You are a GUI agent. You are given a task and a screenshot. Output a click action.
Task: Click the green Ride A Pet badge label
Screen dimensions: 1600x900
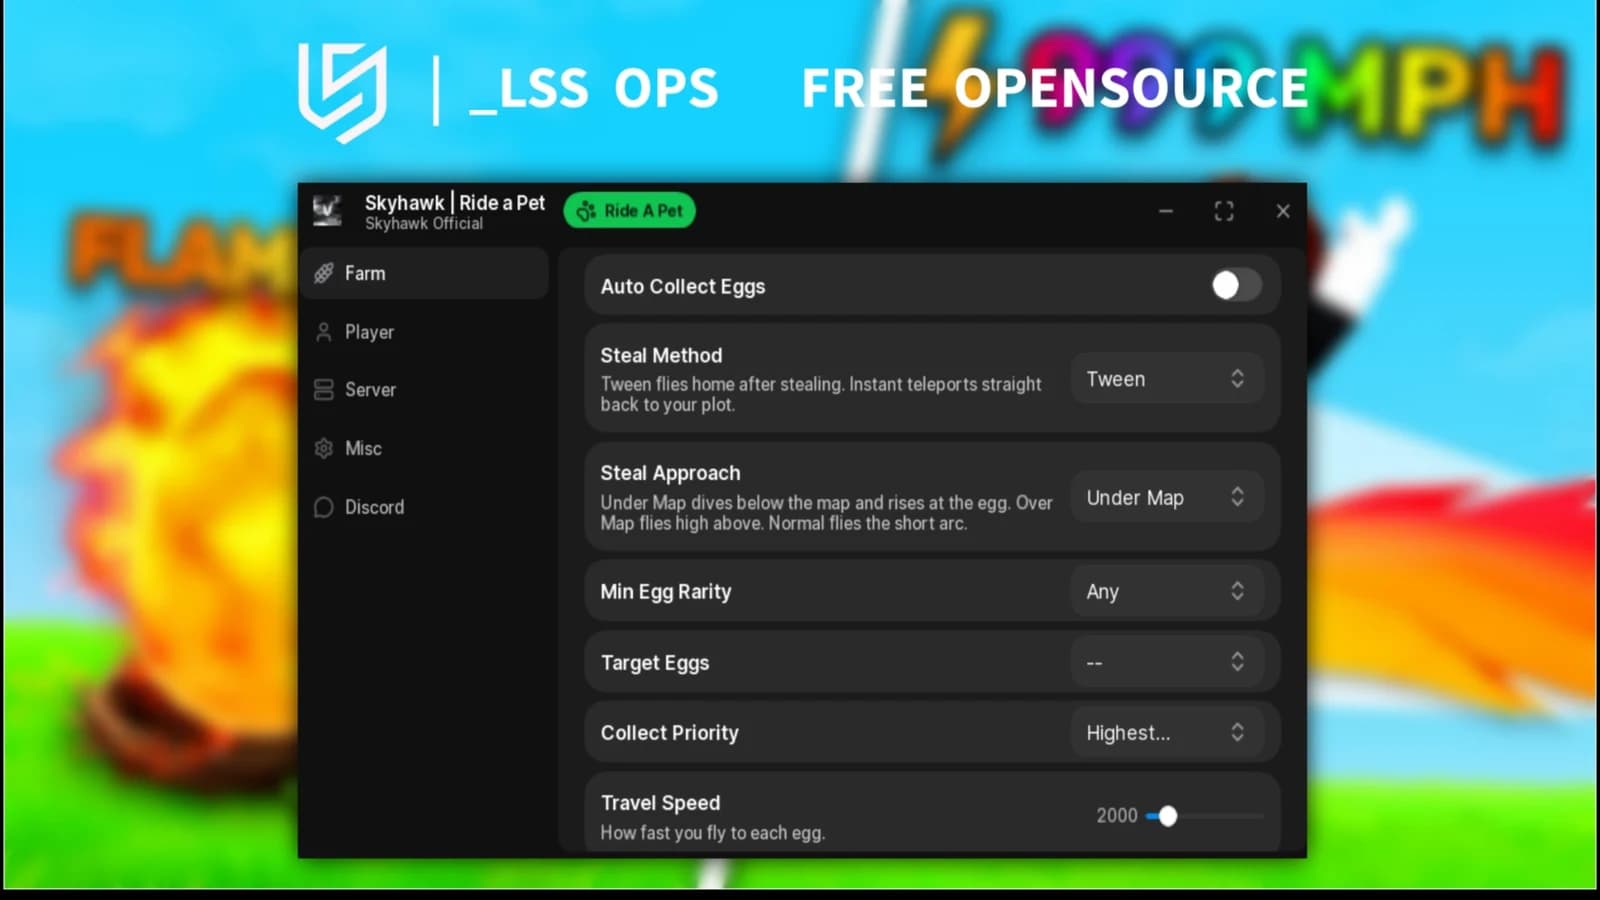point(643,211)
